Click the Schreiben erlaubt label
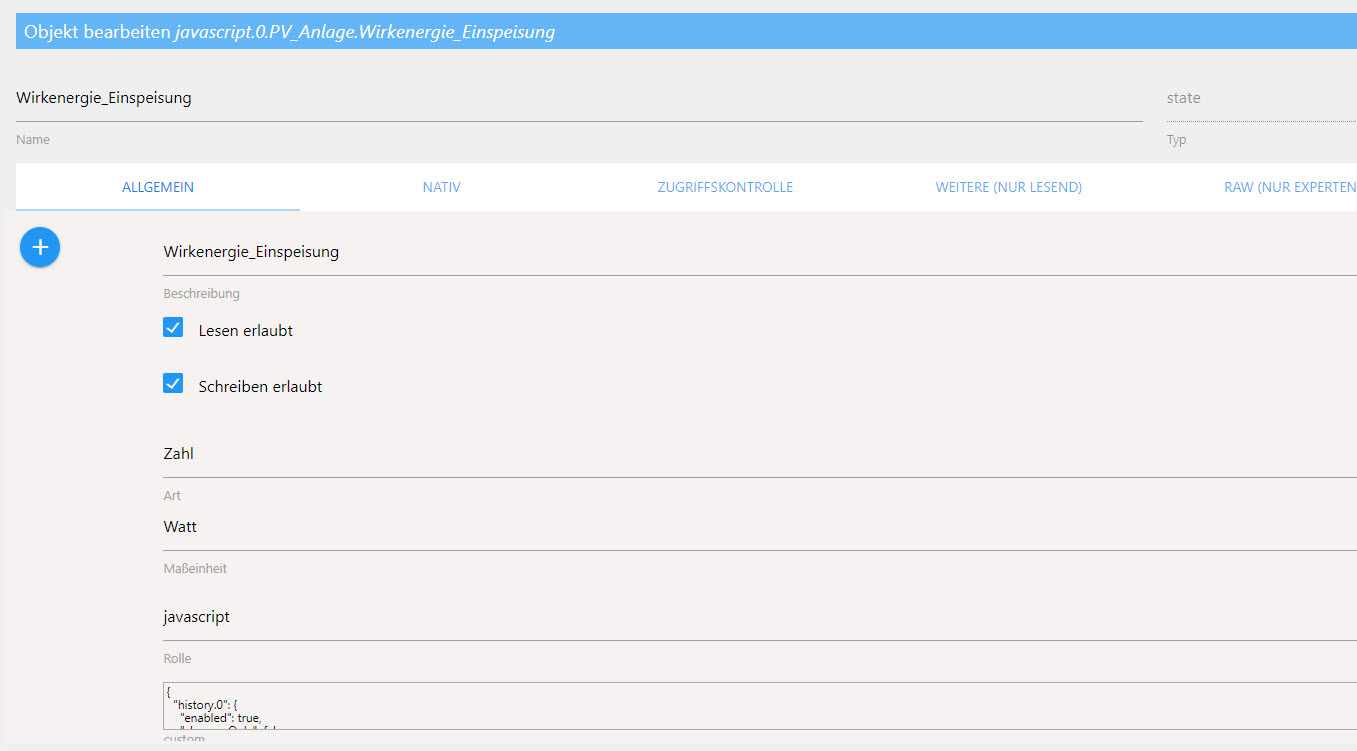Image resolution: width=1357 pixels, height=751 pixels. 260,387
